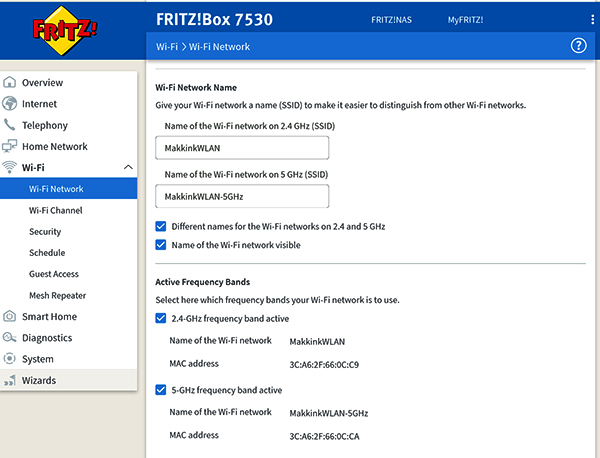Click MAC address value 3C:A6:2F:66:0C:C9
The width and height of the screenshot is (600, 458).
pos(324,365)
